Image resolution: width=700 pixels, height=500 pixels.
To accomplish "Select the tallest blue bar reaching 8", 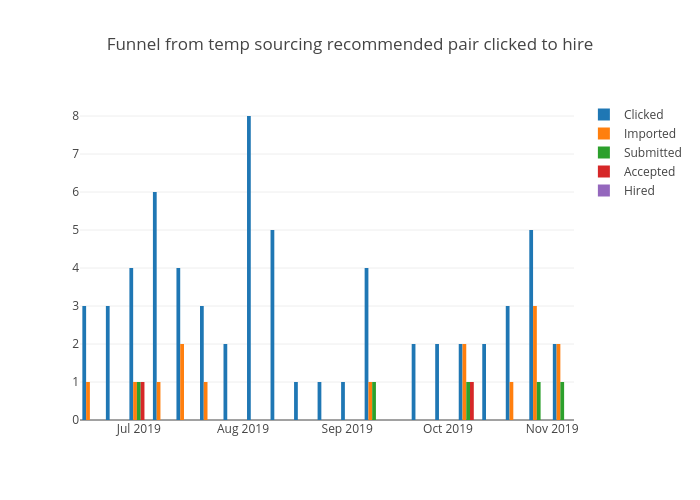I will pyautogui.click(x=249, y=268).
